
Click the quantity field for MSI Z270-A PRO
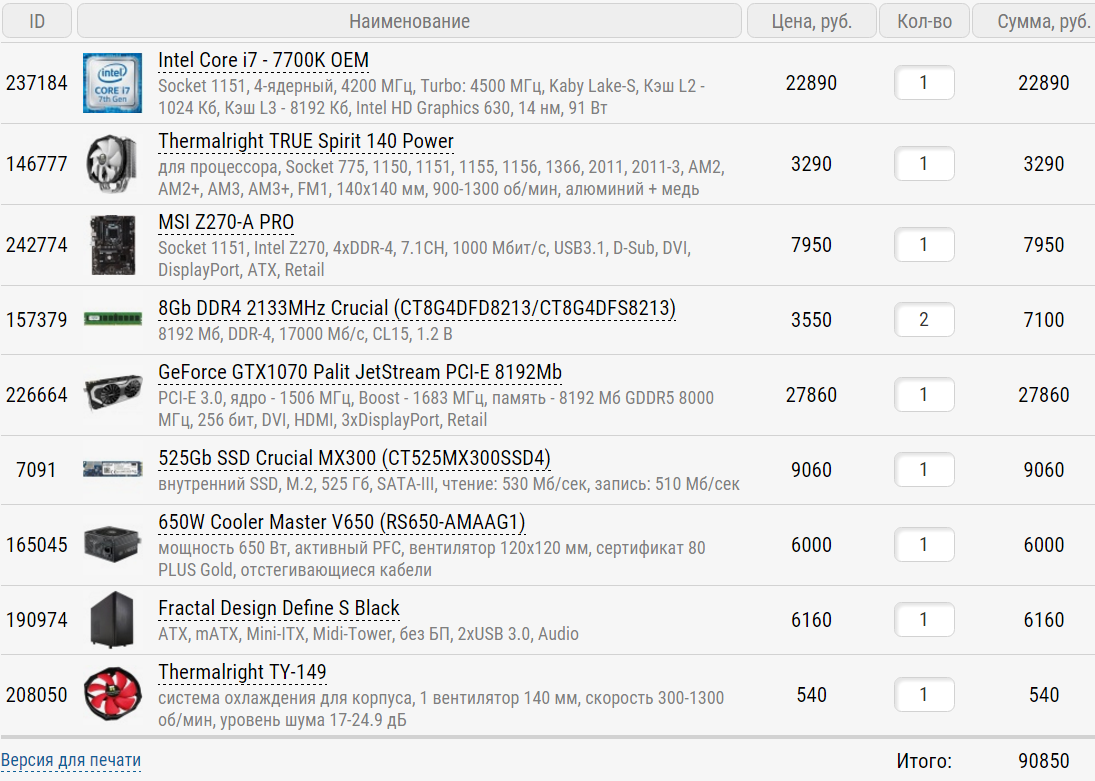point(924,245)
